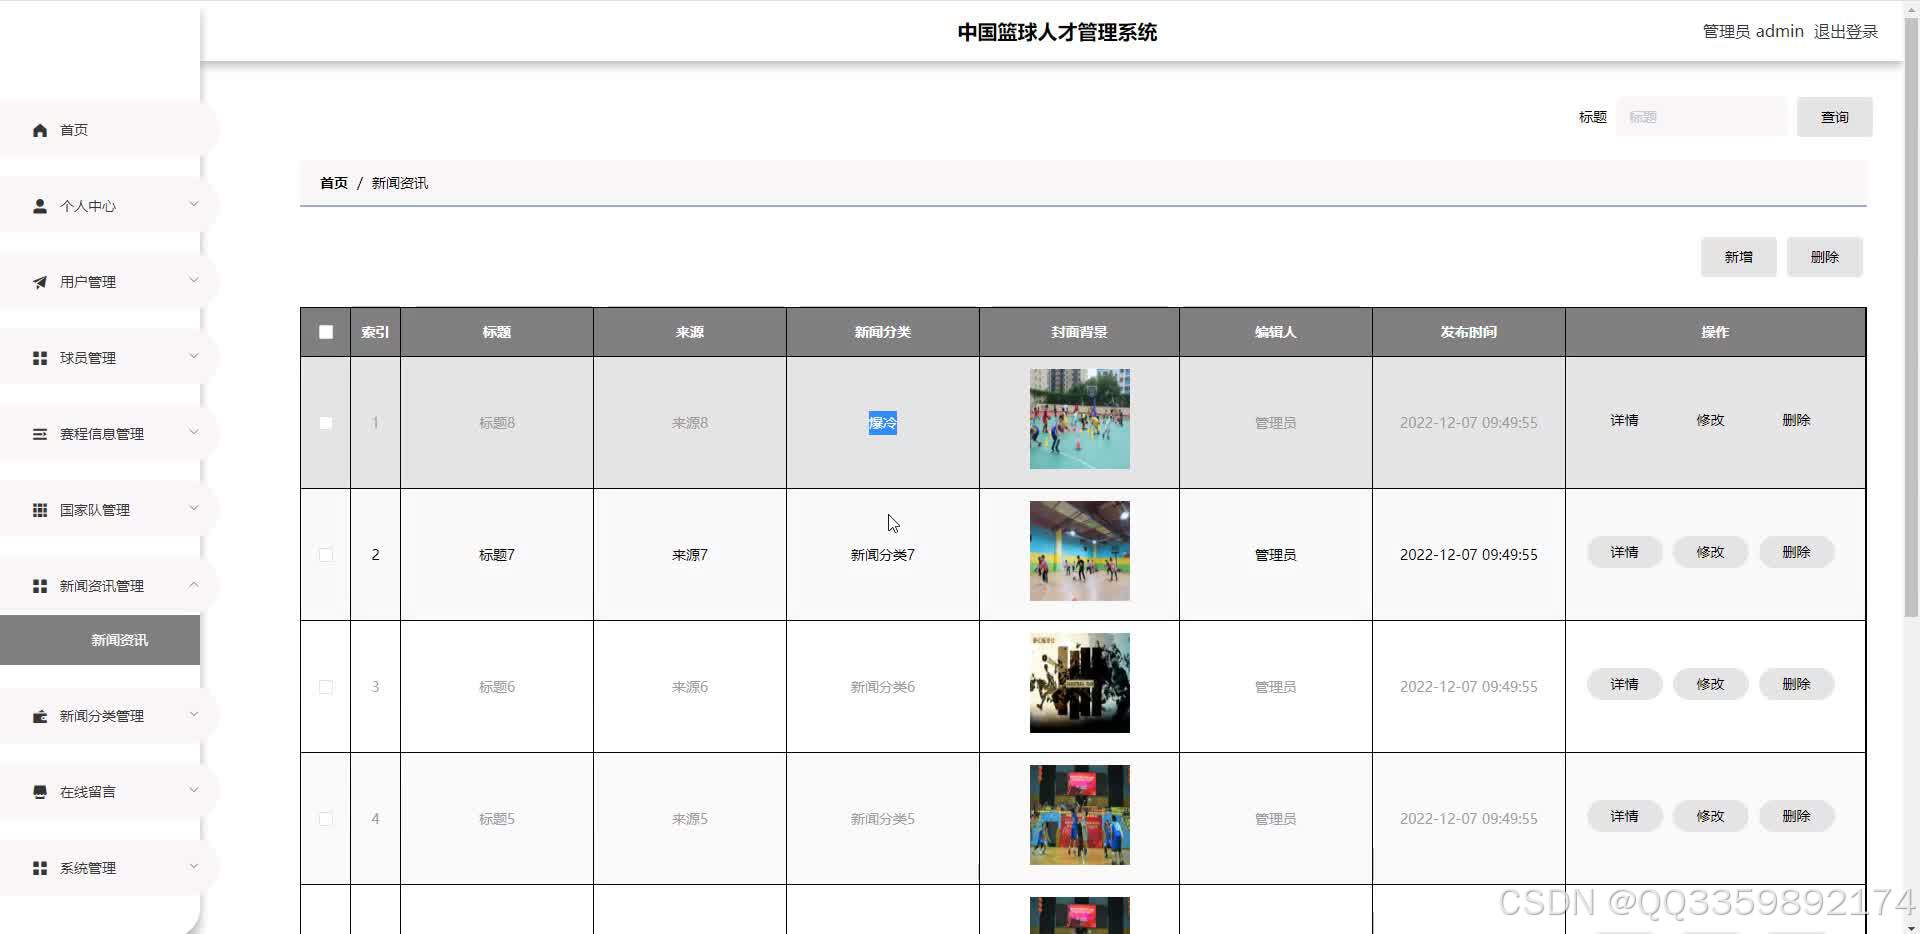Viewport: 1920px width, 934px height.
Task: Click 修改 for the 标题6 row
Action: 1710,684
